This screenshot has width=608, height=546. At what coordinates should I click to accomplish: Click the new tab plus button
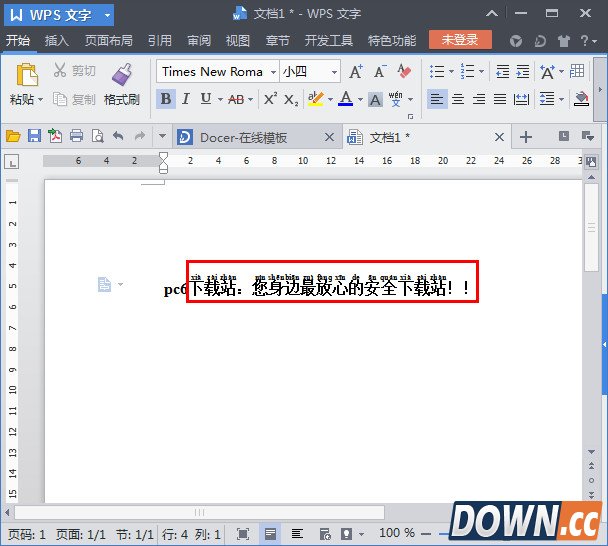(526, 137)
